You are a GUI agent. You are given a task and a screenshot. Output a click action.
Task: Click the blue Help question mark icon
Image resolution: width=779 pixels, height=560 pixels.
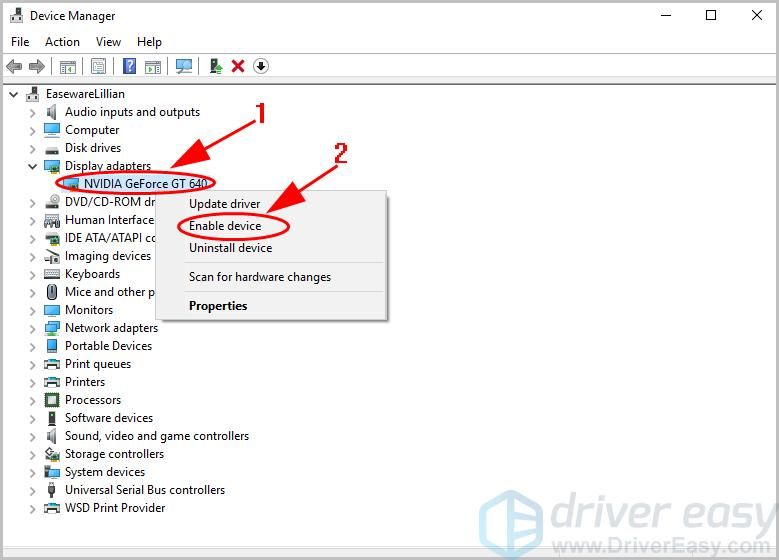(x=129, y=67)
